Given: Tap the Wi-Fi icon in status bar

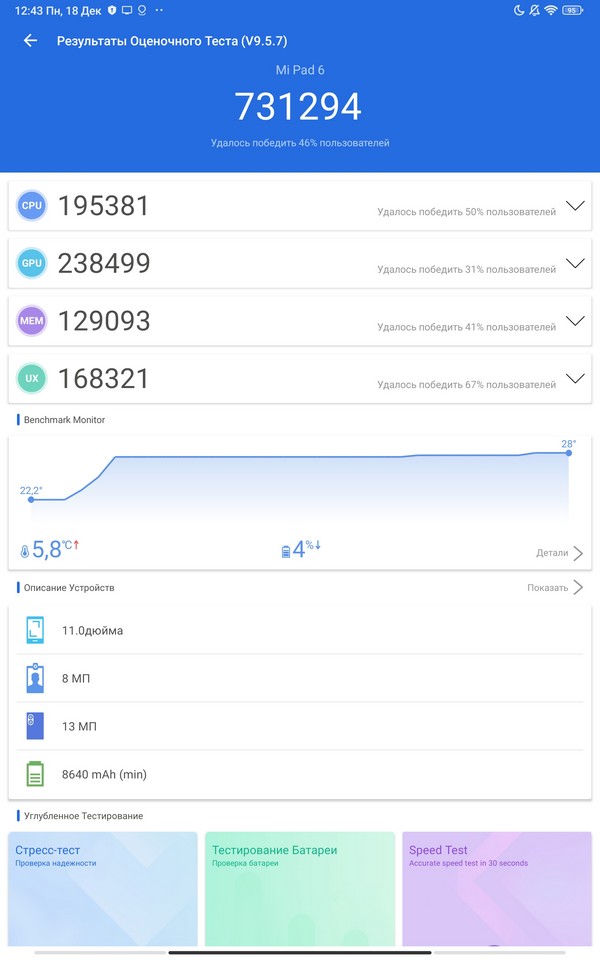Looking at the screenshot, I should (550, 10).
